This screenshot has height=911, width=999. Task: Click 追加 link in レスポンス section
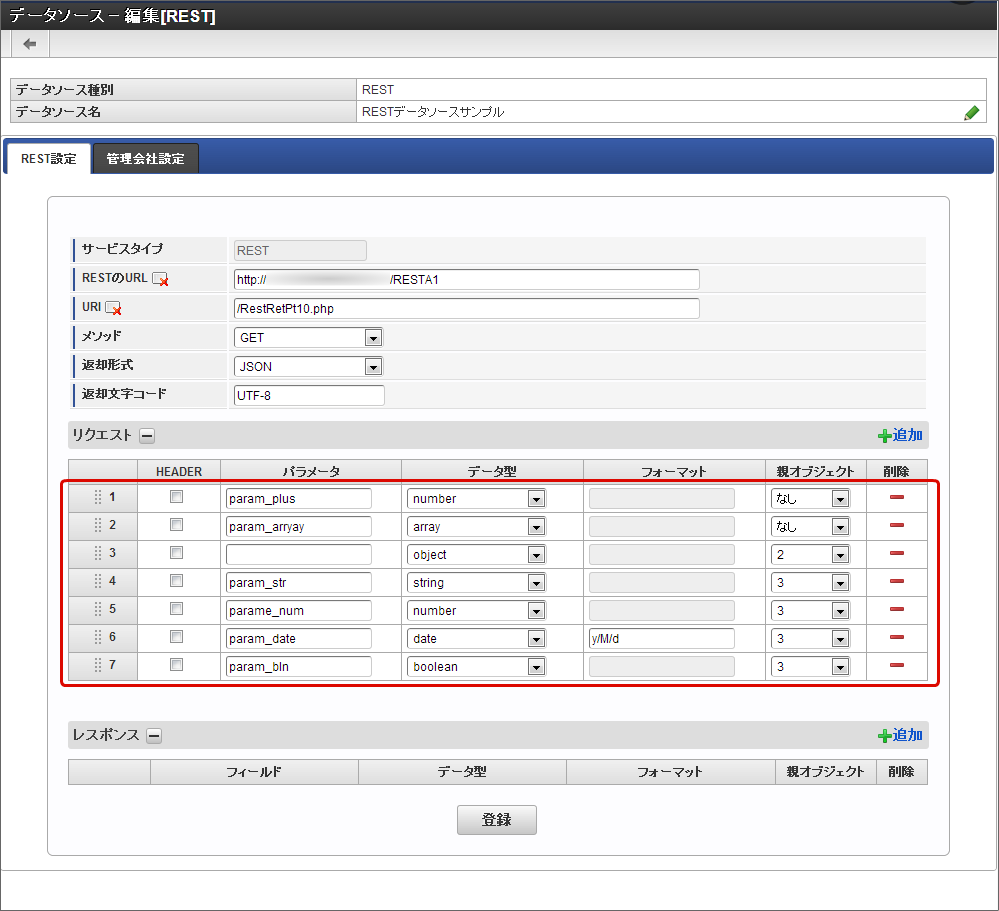(900, 735)
